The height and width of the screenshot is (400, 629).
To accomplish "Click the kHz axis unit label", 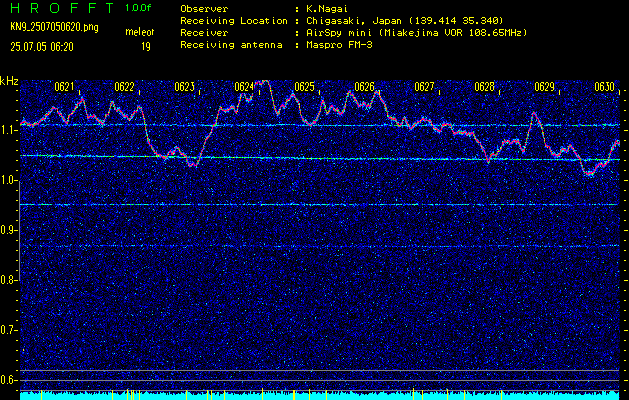I will coord(9,81).
